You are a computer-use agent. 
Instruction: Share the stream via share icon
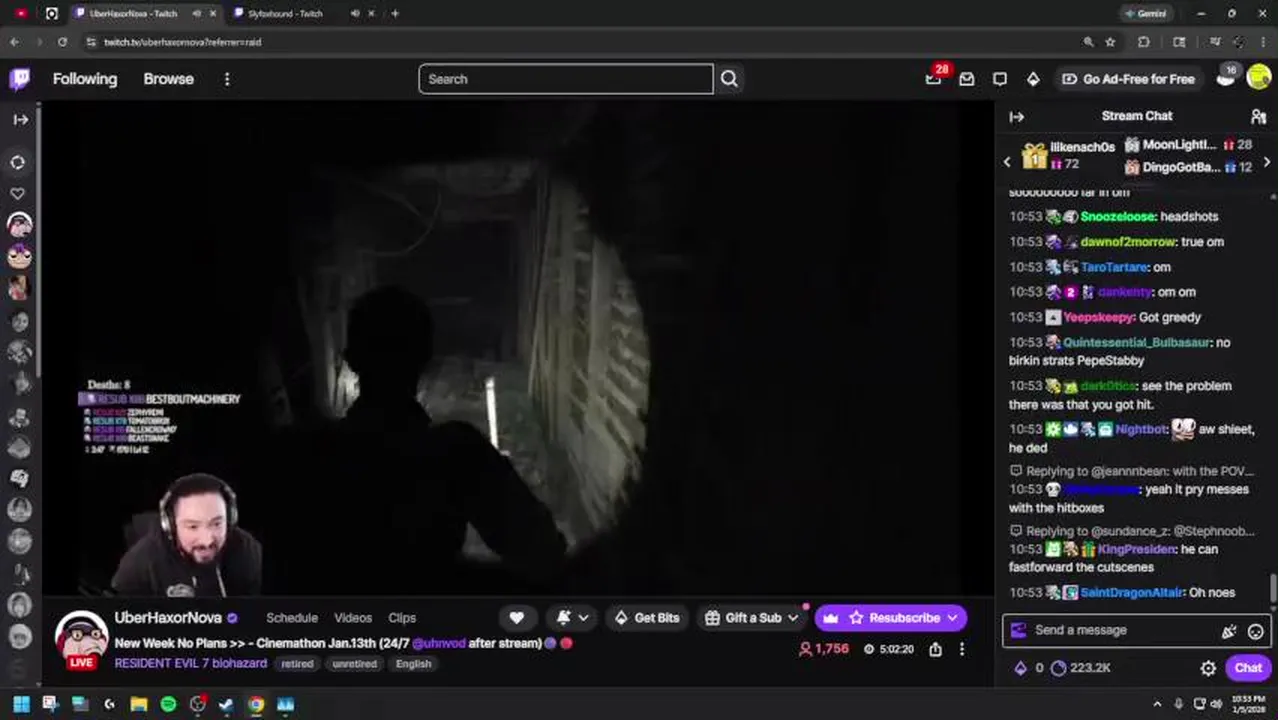coord(935,649)
